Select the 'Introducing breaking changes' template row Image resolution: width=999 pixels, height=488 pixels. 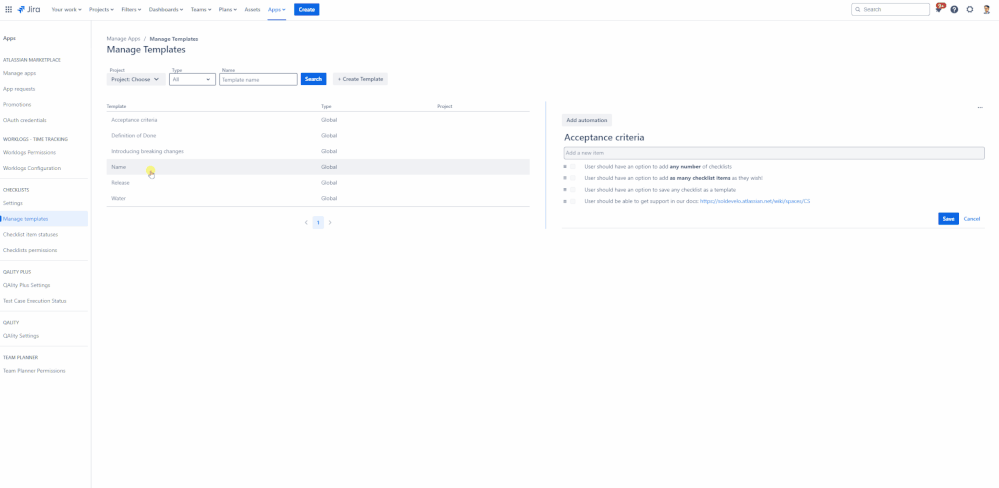pos(318,151)
